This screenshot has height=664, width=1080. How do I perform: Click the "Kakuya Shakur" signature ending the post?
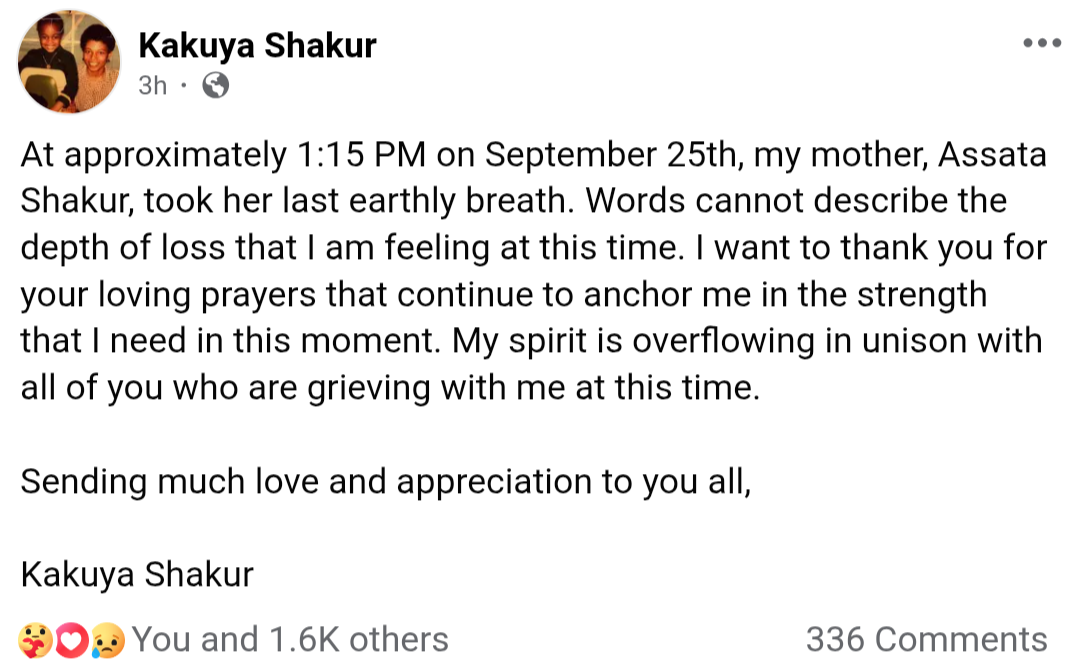point(137,575)
